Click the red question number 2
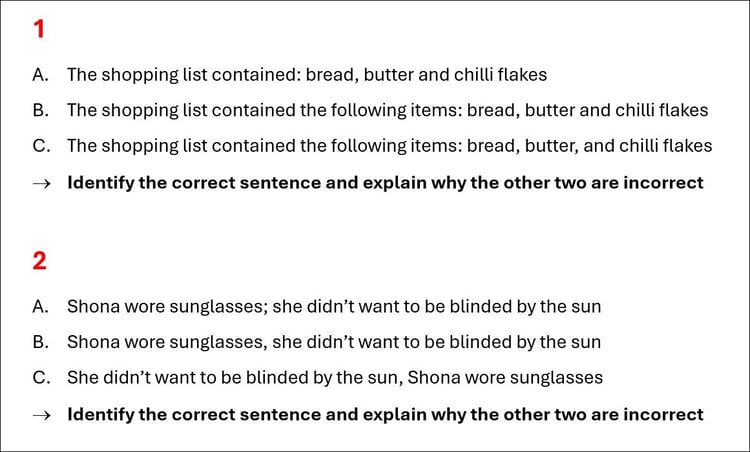This screenshot has width=750, height=452. click(39, 261)
